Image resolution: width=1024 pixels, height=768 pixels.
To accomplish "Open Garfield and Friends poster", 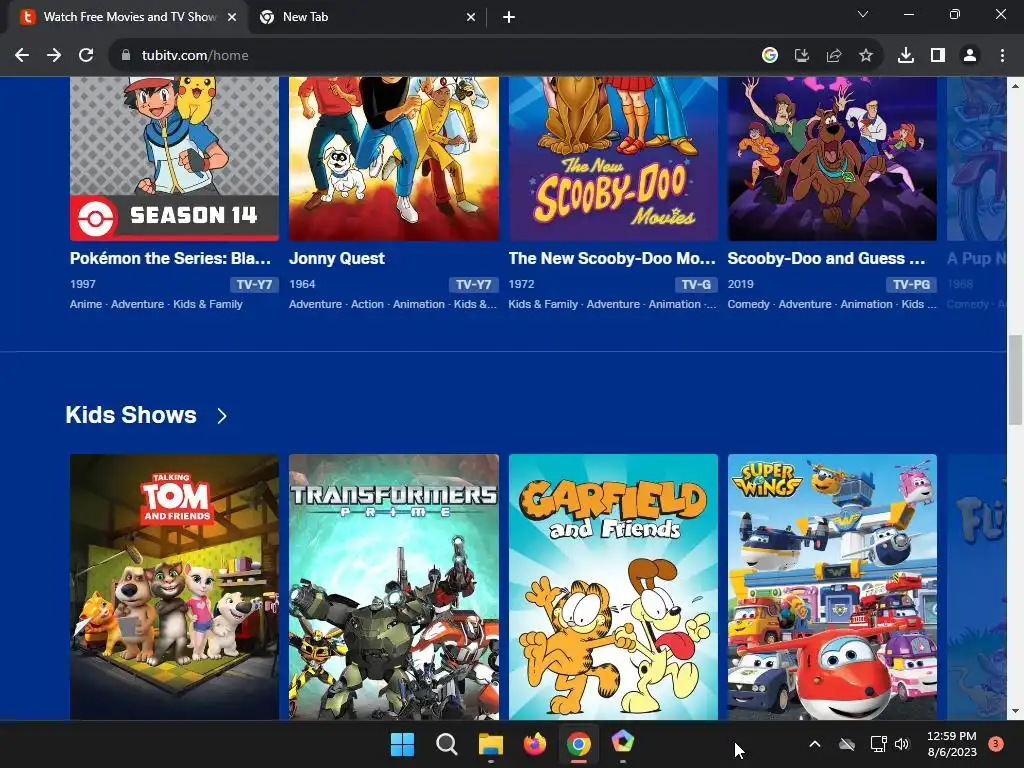I will (x=613, y=587).
